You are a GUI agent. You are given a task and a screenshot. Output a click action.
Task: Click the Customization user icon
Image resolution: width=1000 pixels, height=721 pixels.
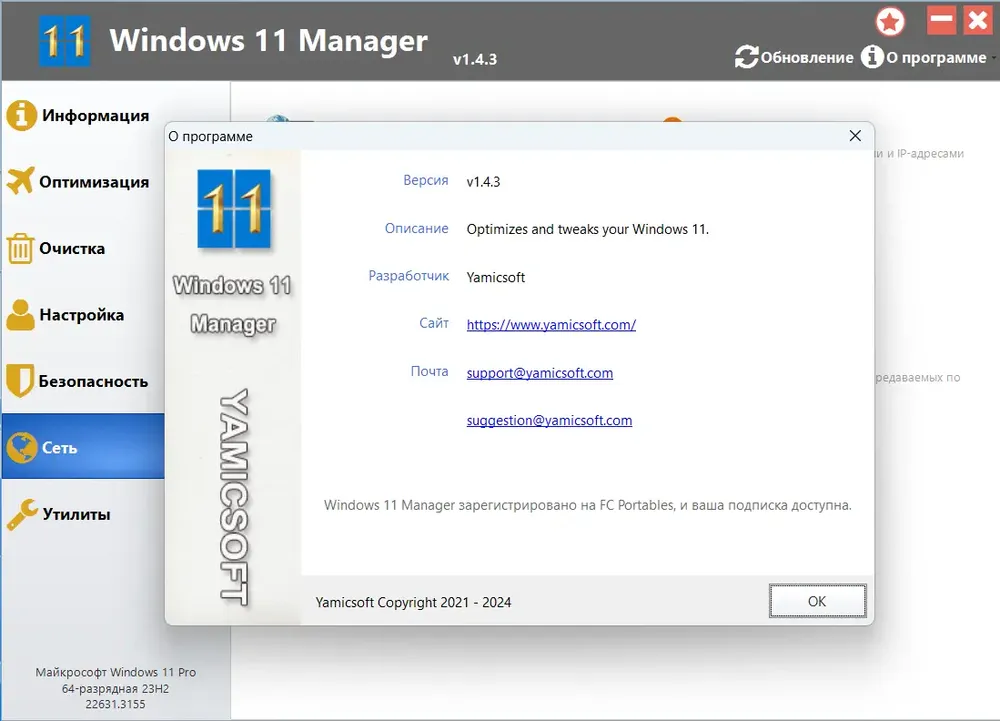pos(20,315)
